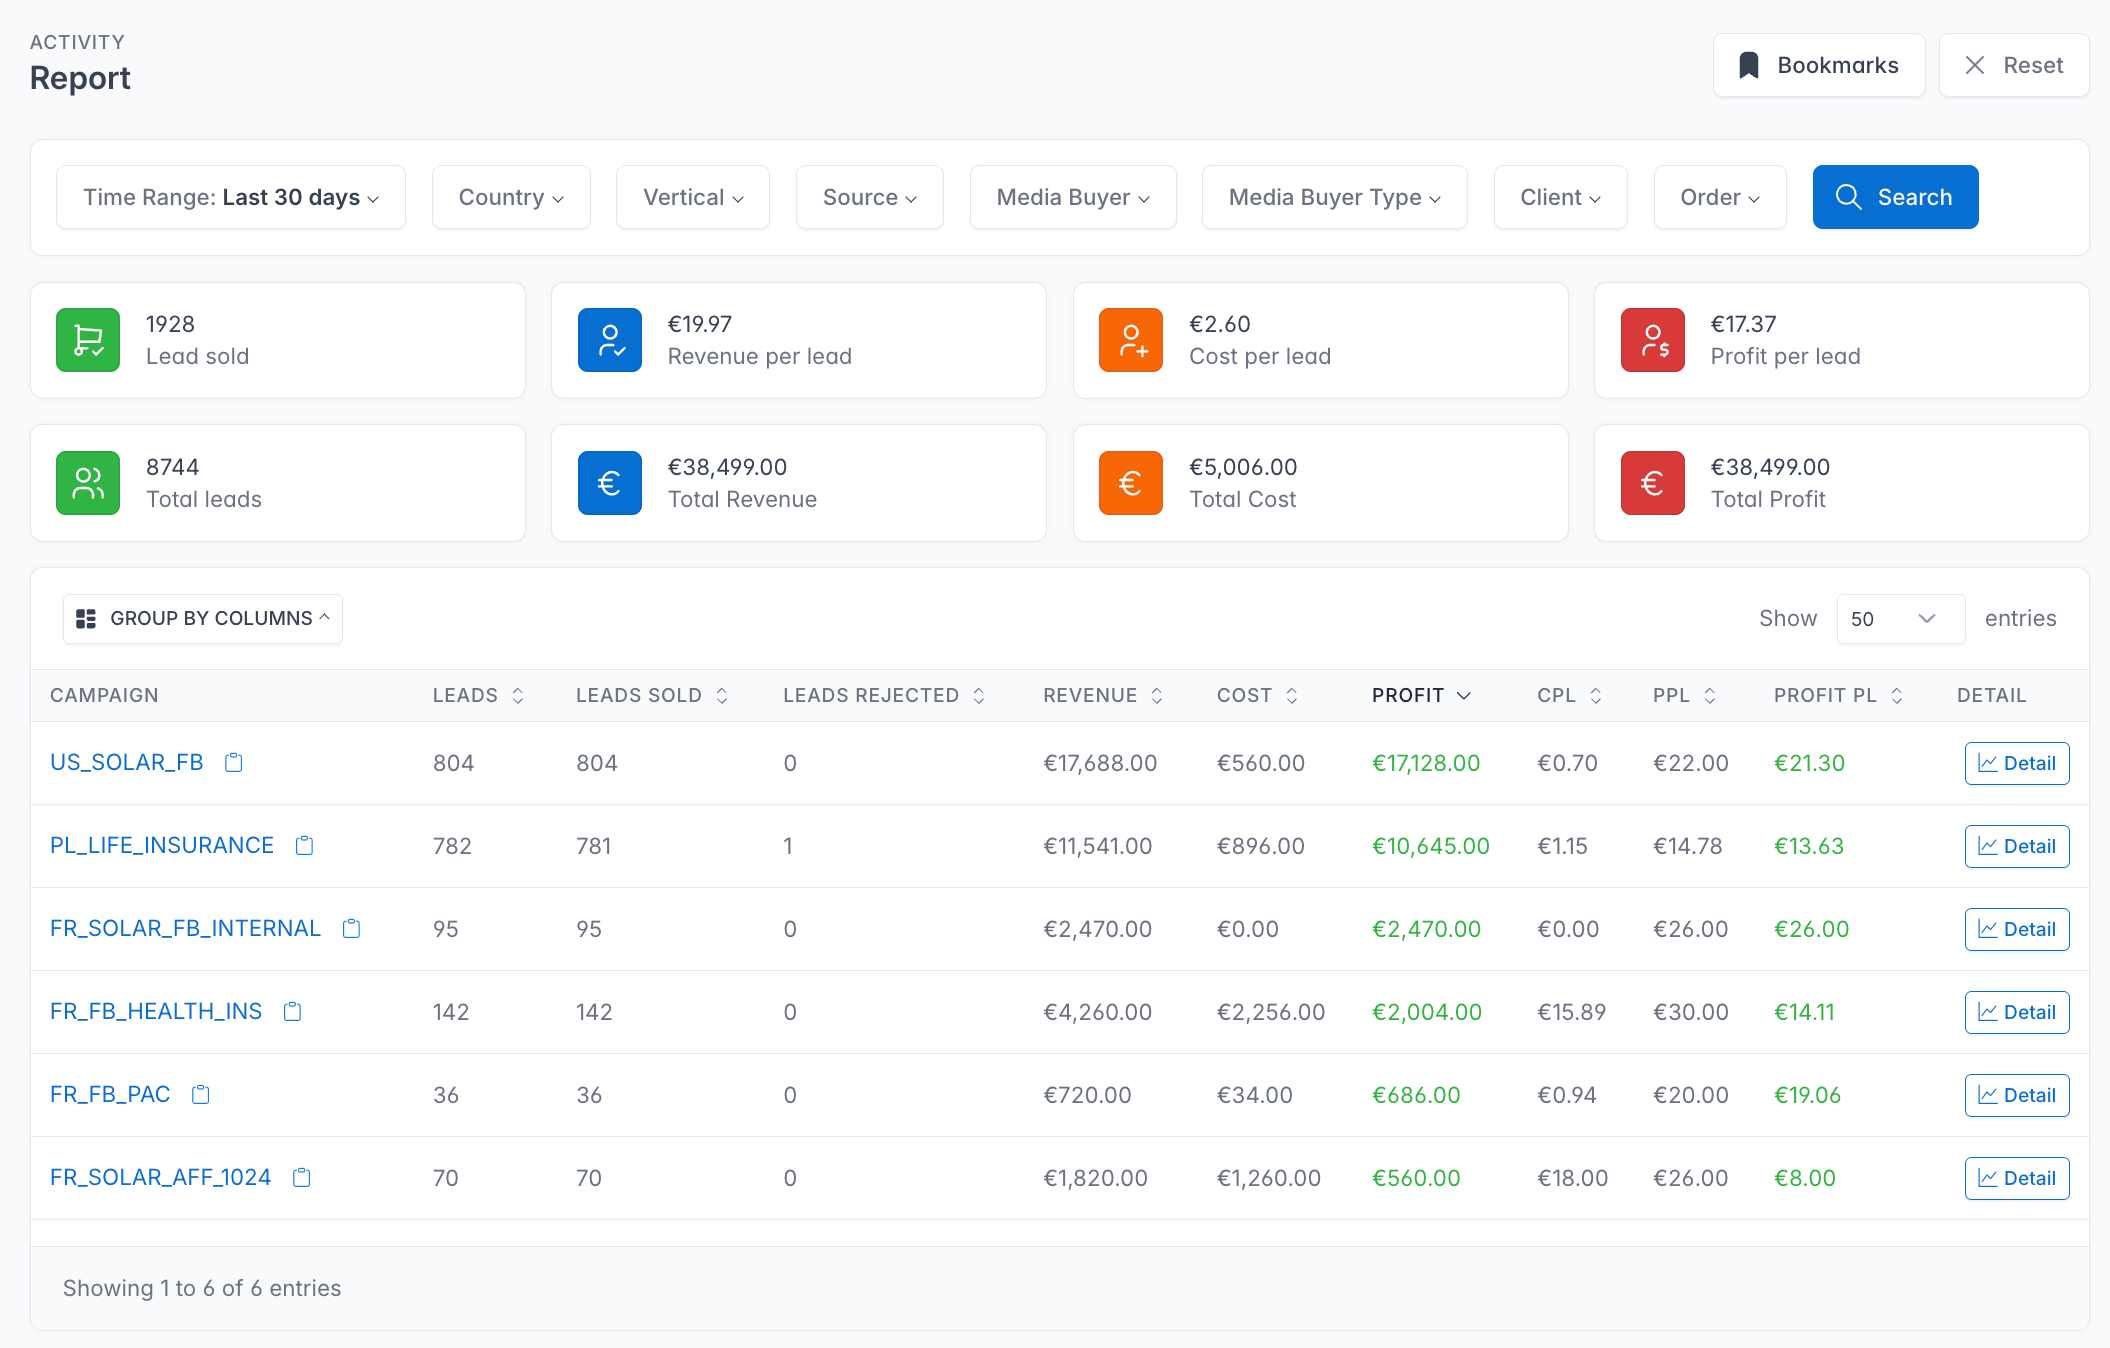Expand the Vertical filter dropdown
Screen dimensions: 2110x1348
[x=693, y=197]
